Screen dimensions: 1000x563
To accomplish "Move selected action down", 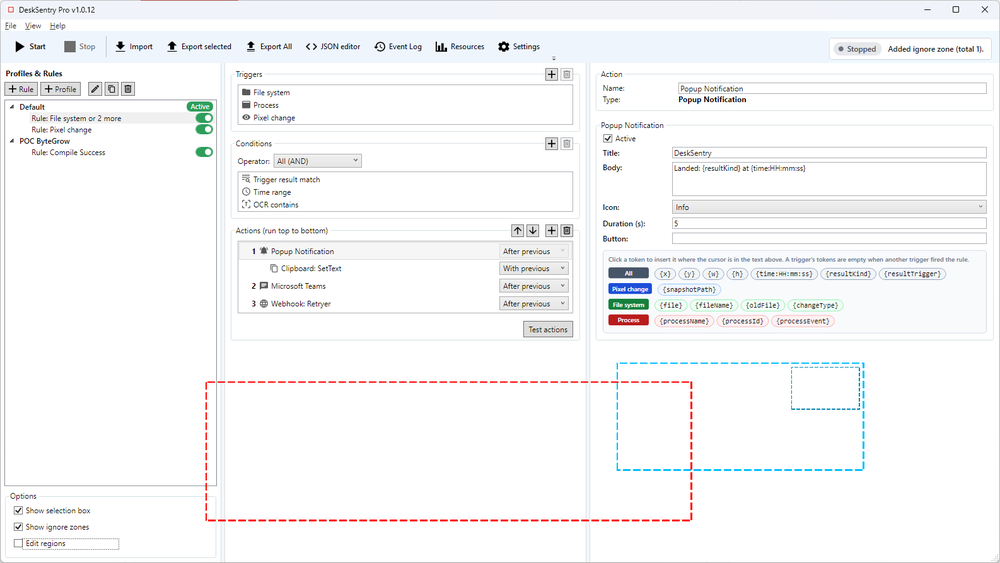I will point(533,231).
